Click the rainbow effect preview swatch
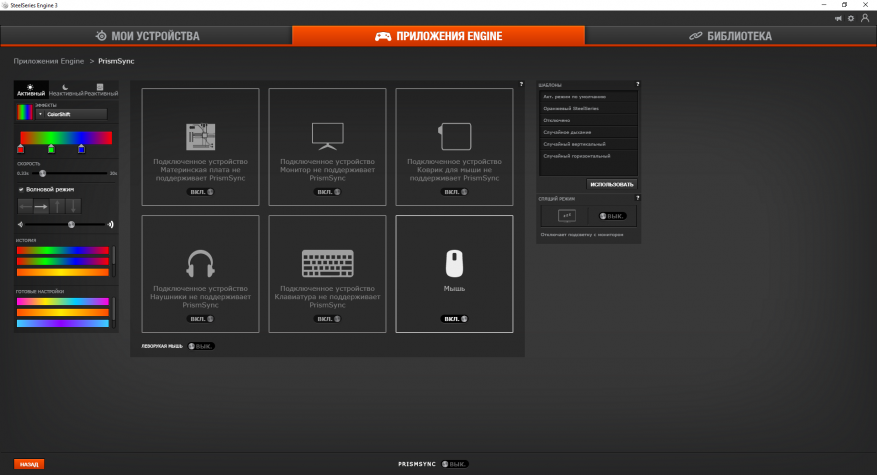The height and width of the screenshot is (475, 877). coord(25,112)
